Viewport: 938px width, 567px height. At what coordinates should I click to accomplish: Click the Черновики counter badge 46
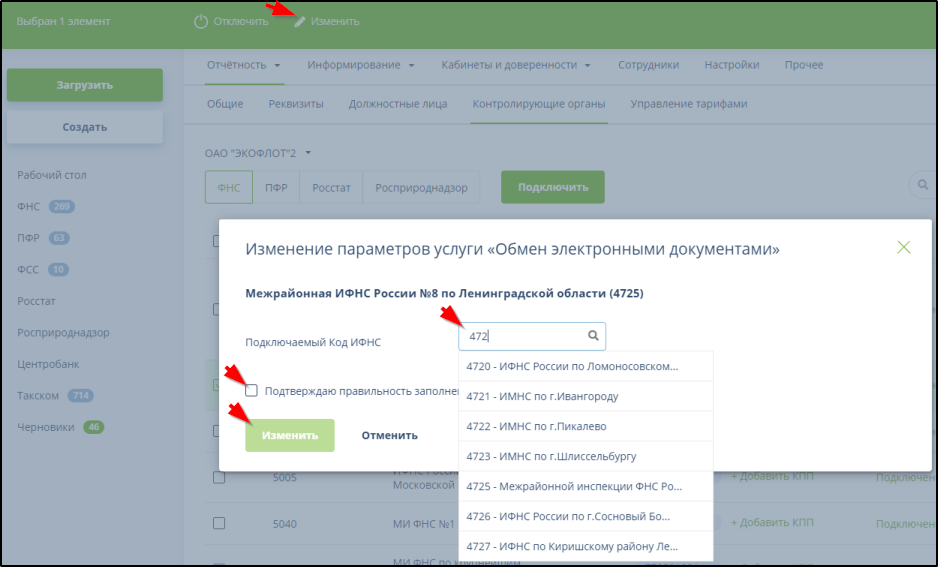[93, 427]
